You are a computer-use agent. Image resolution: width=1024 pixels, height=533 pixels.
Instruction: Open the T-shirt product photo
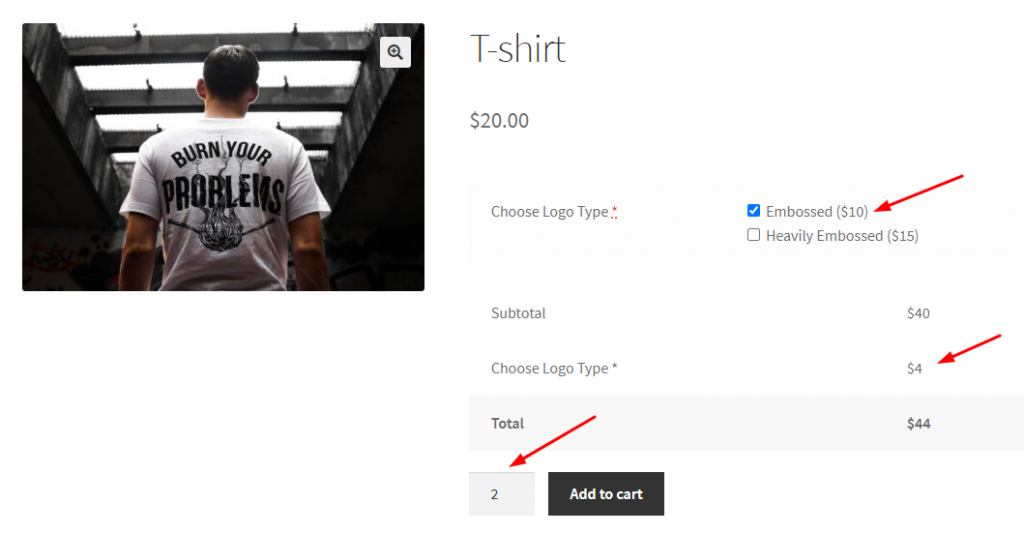click(223, 157)
